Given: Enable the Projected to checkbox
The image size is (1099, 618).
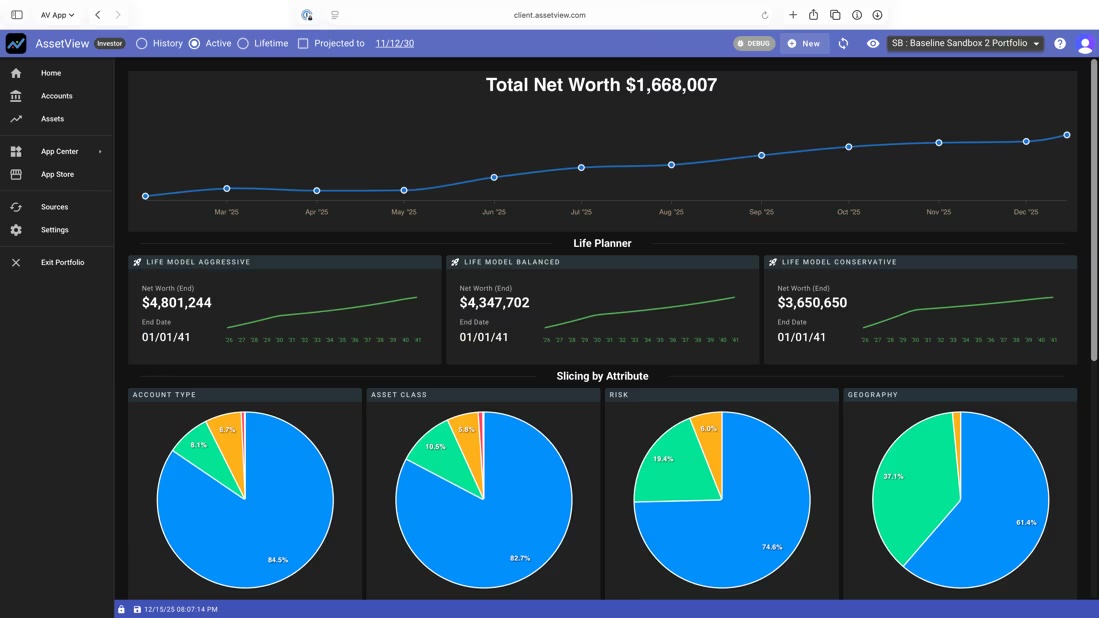Looking at the screenshot, I should (x=303, y=44).
